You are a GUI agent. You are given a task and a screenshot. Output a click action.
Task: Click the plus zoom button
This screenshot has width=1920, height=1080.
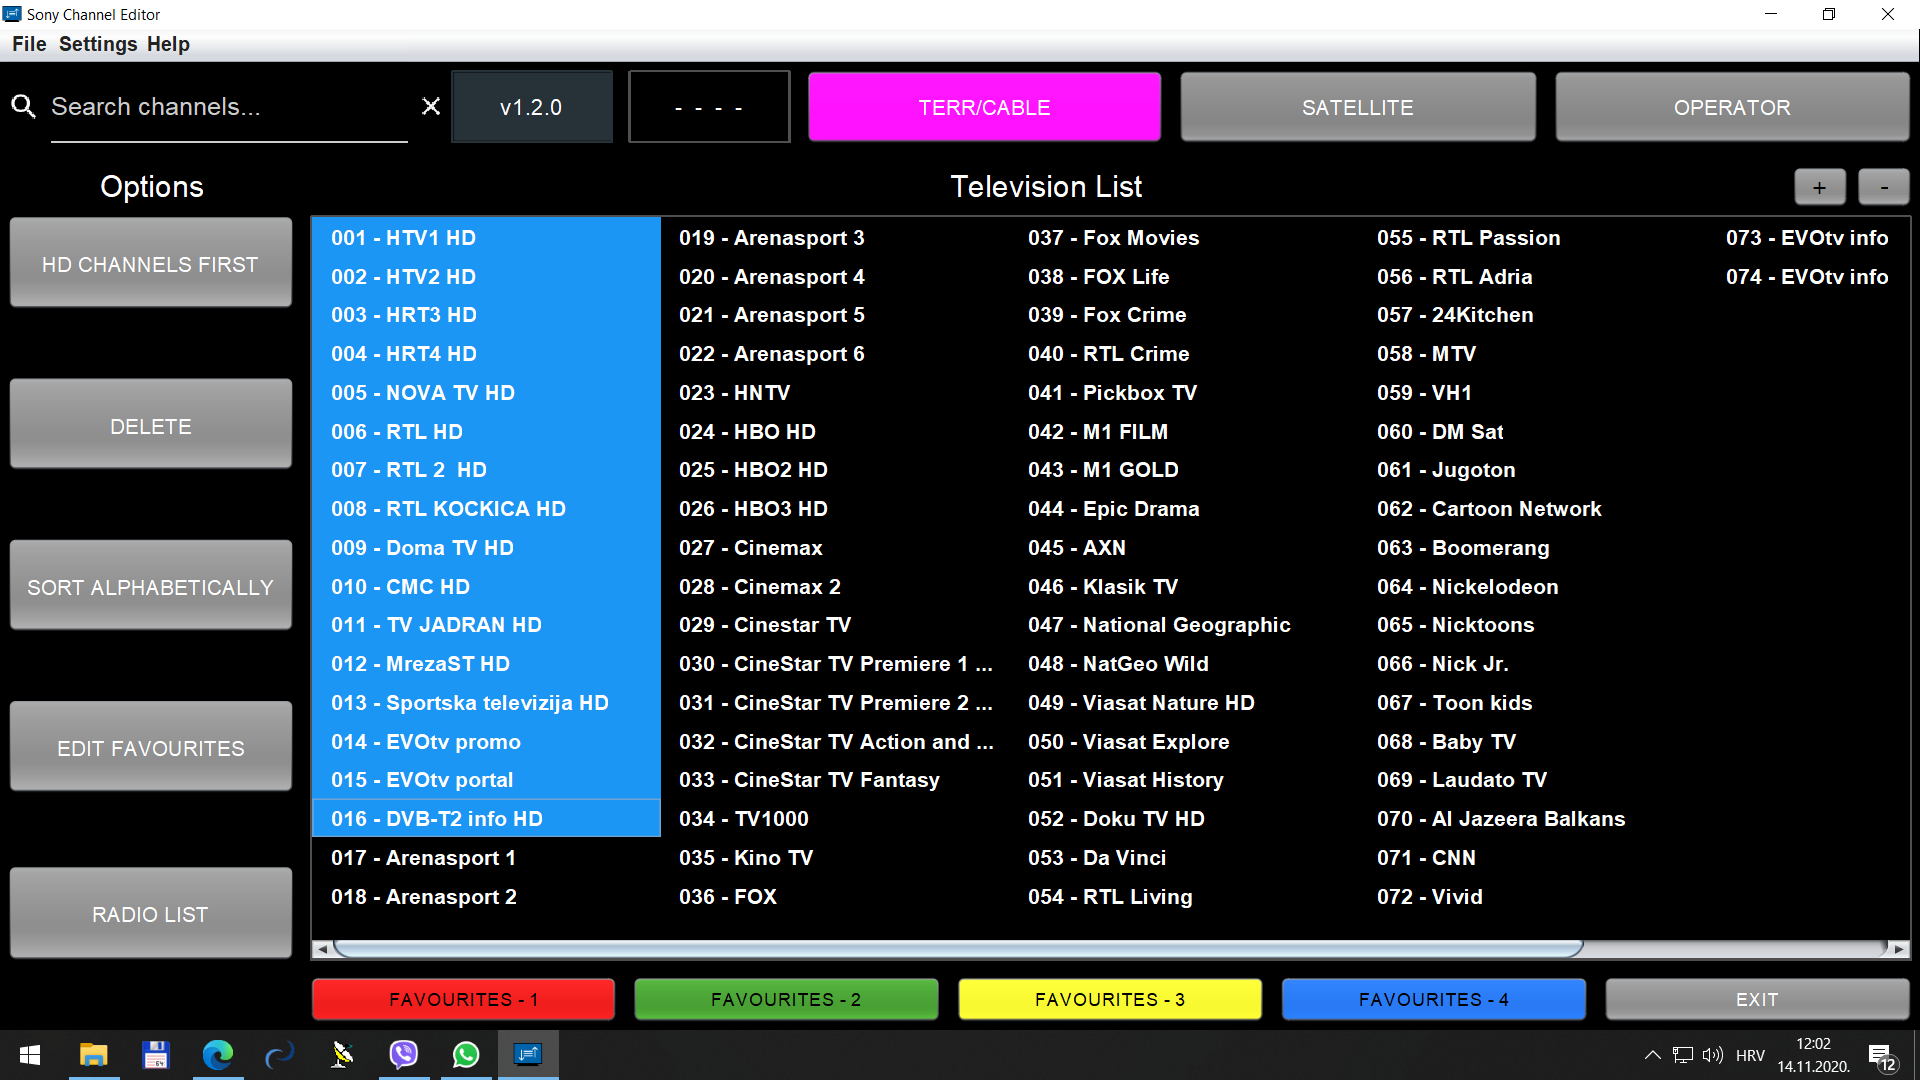pos(1819,187)
